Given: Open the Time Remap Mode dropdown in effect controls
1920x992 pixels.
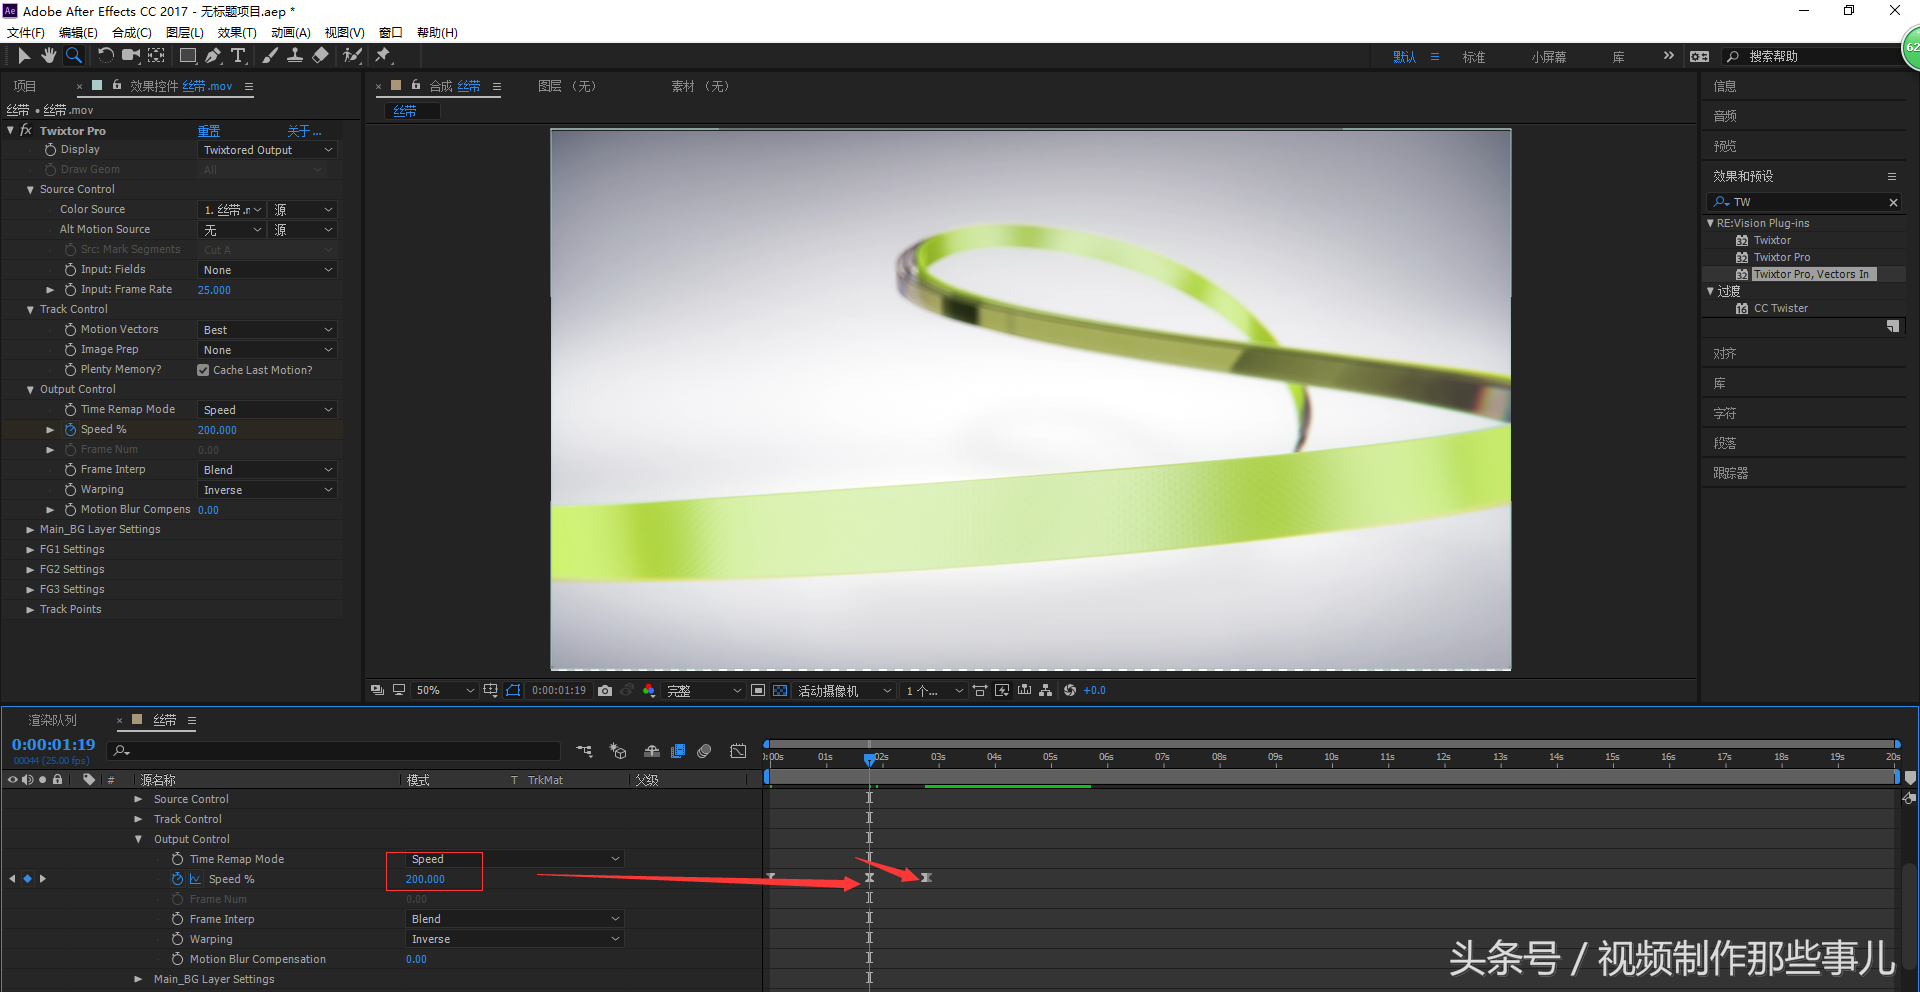Looking at the screenshot, I should click(x=267, y=410).
